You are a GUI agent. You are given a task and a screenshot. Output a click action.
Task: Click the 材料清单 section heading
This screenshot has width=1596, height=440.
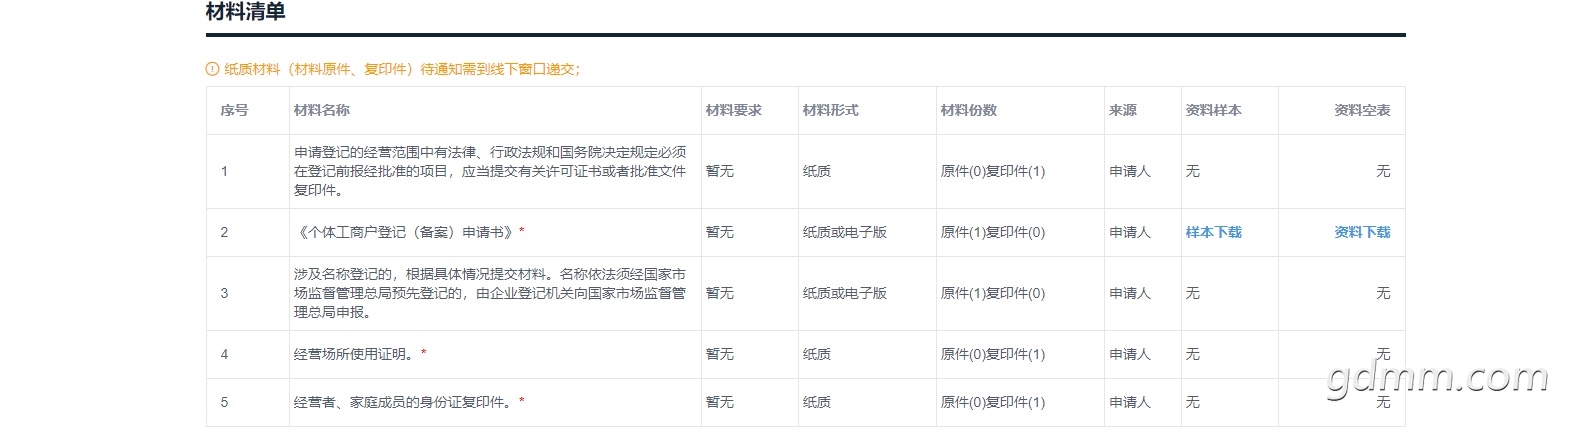(246, 12)
